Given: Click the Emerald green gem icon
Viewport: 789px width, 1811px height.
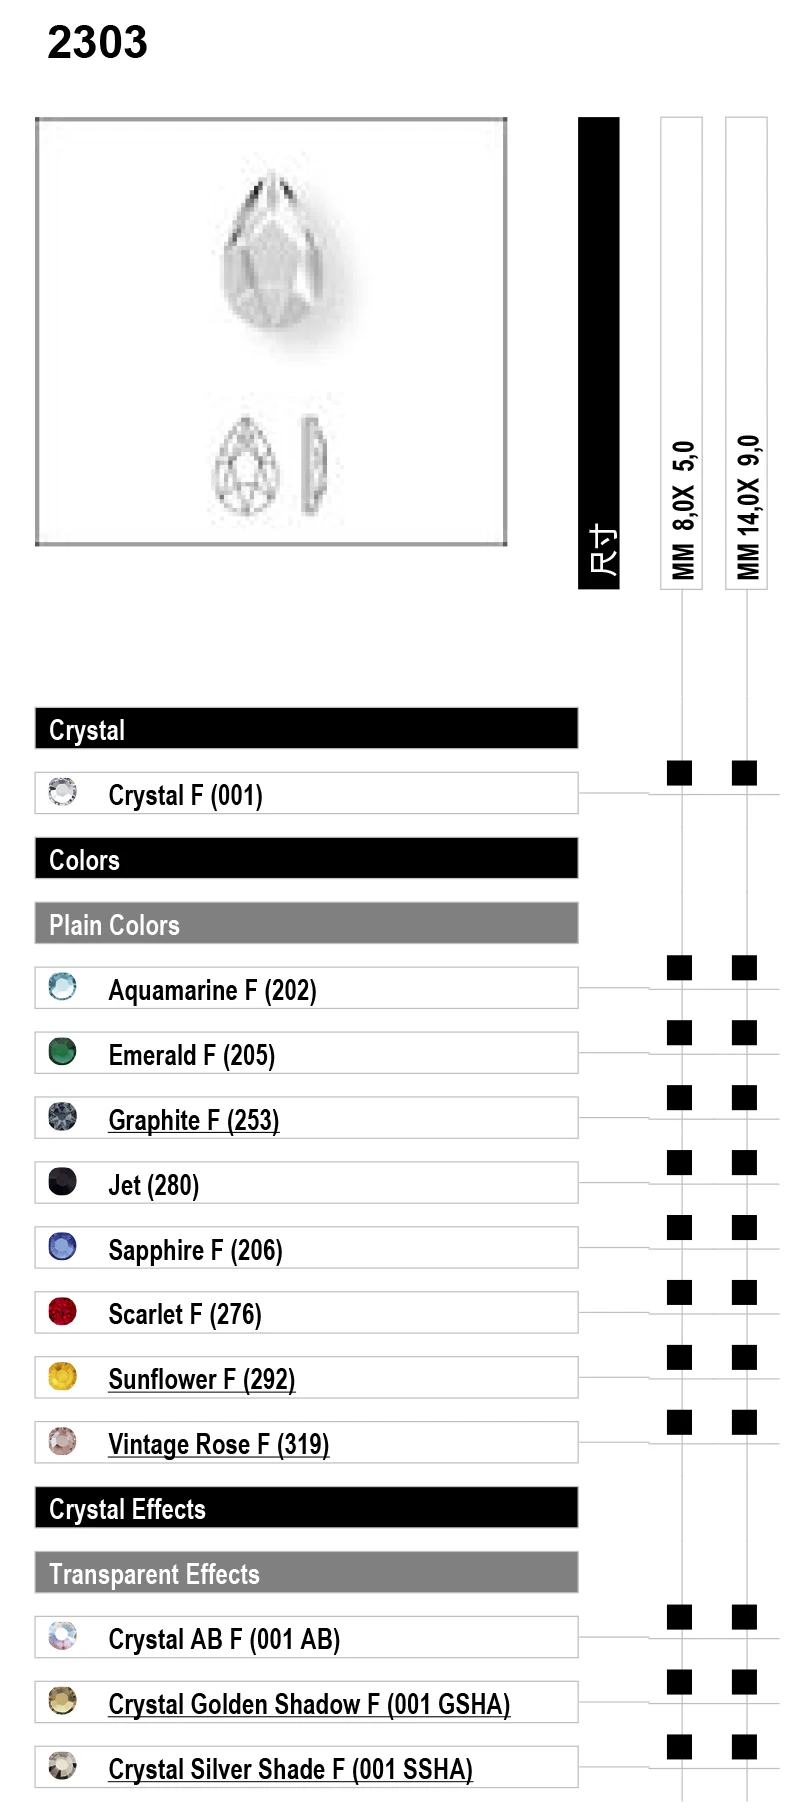Looking at the screenshot, I should point(62,1052).
